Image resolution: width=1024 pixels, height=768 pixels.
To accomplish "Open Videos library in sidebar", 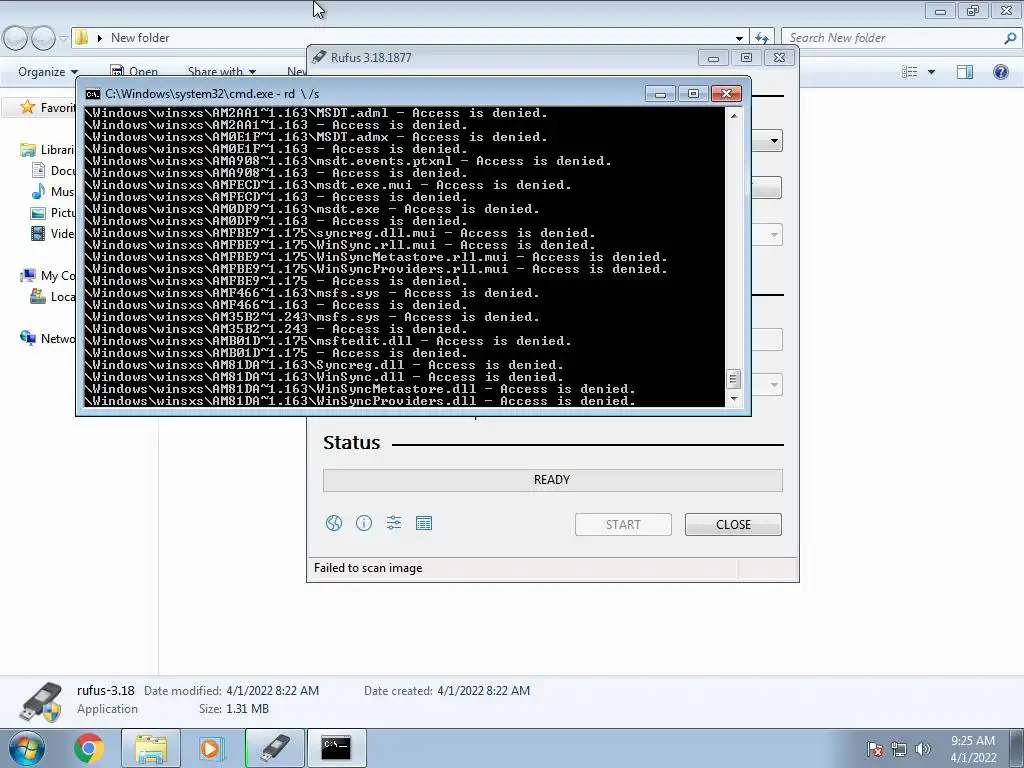I will point(53,233).
